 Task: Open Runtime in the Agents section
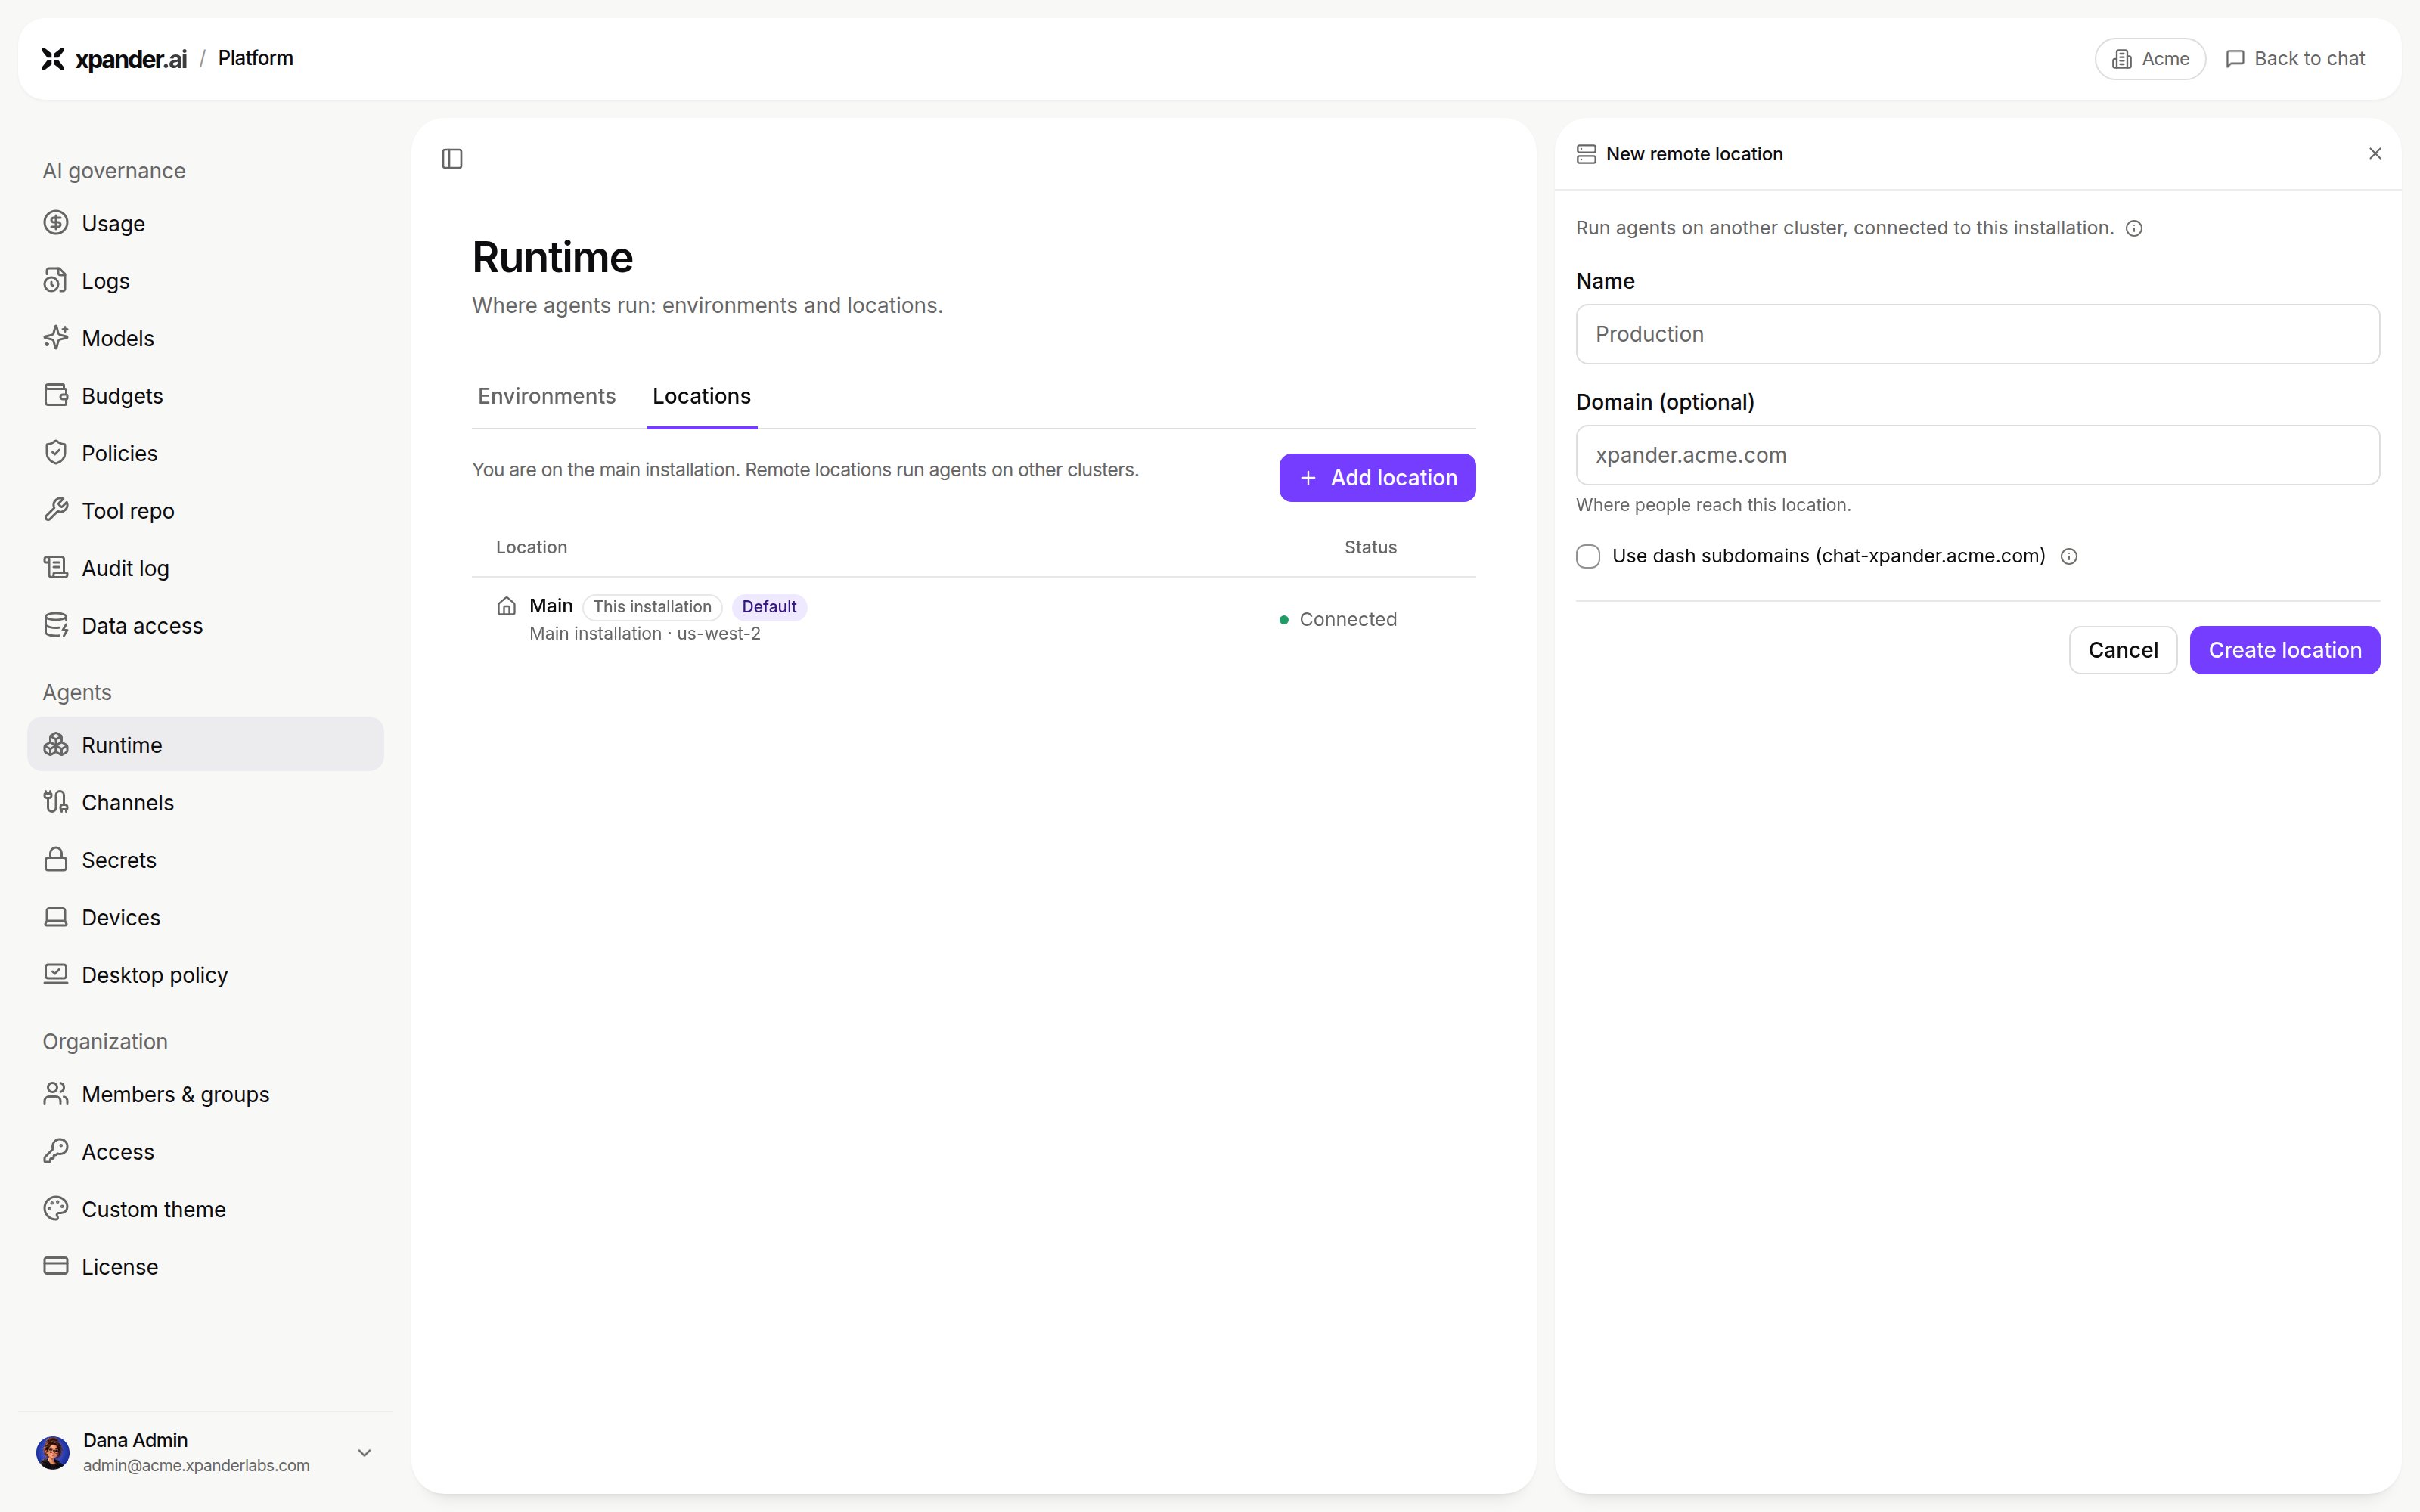tap(205, 745)
